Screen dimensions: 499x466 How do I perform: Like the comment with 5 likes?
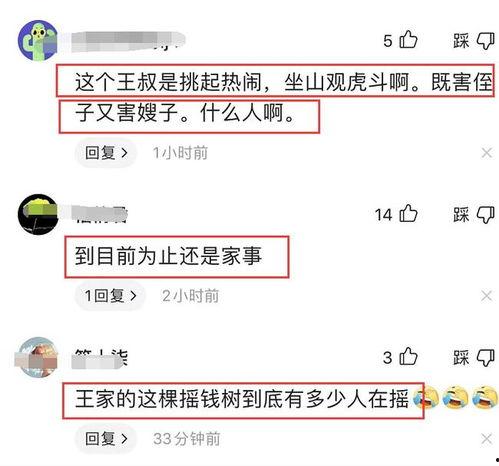pos(408,40)
